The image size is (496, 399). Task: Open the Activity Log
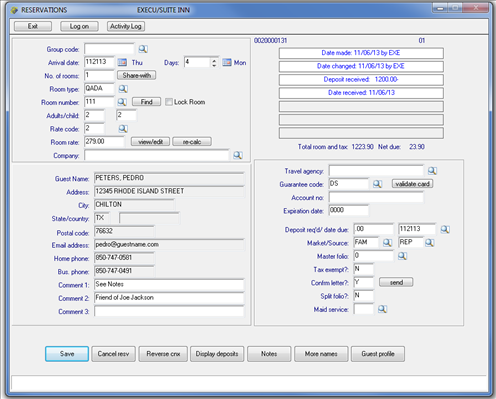coord(126,26)
